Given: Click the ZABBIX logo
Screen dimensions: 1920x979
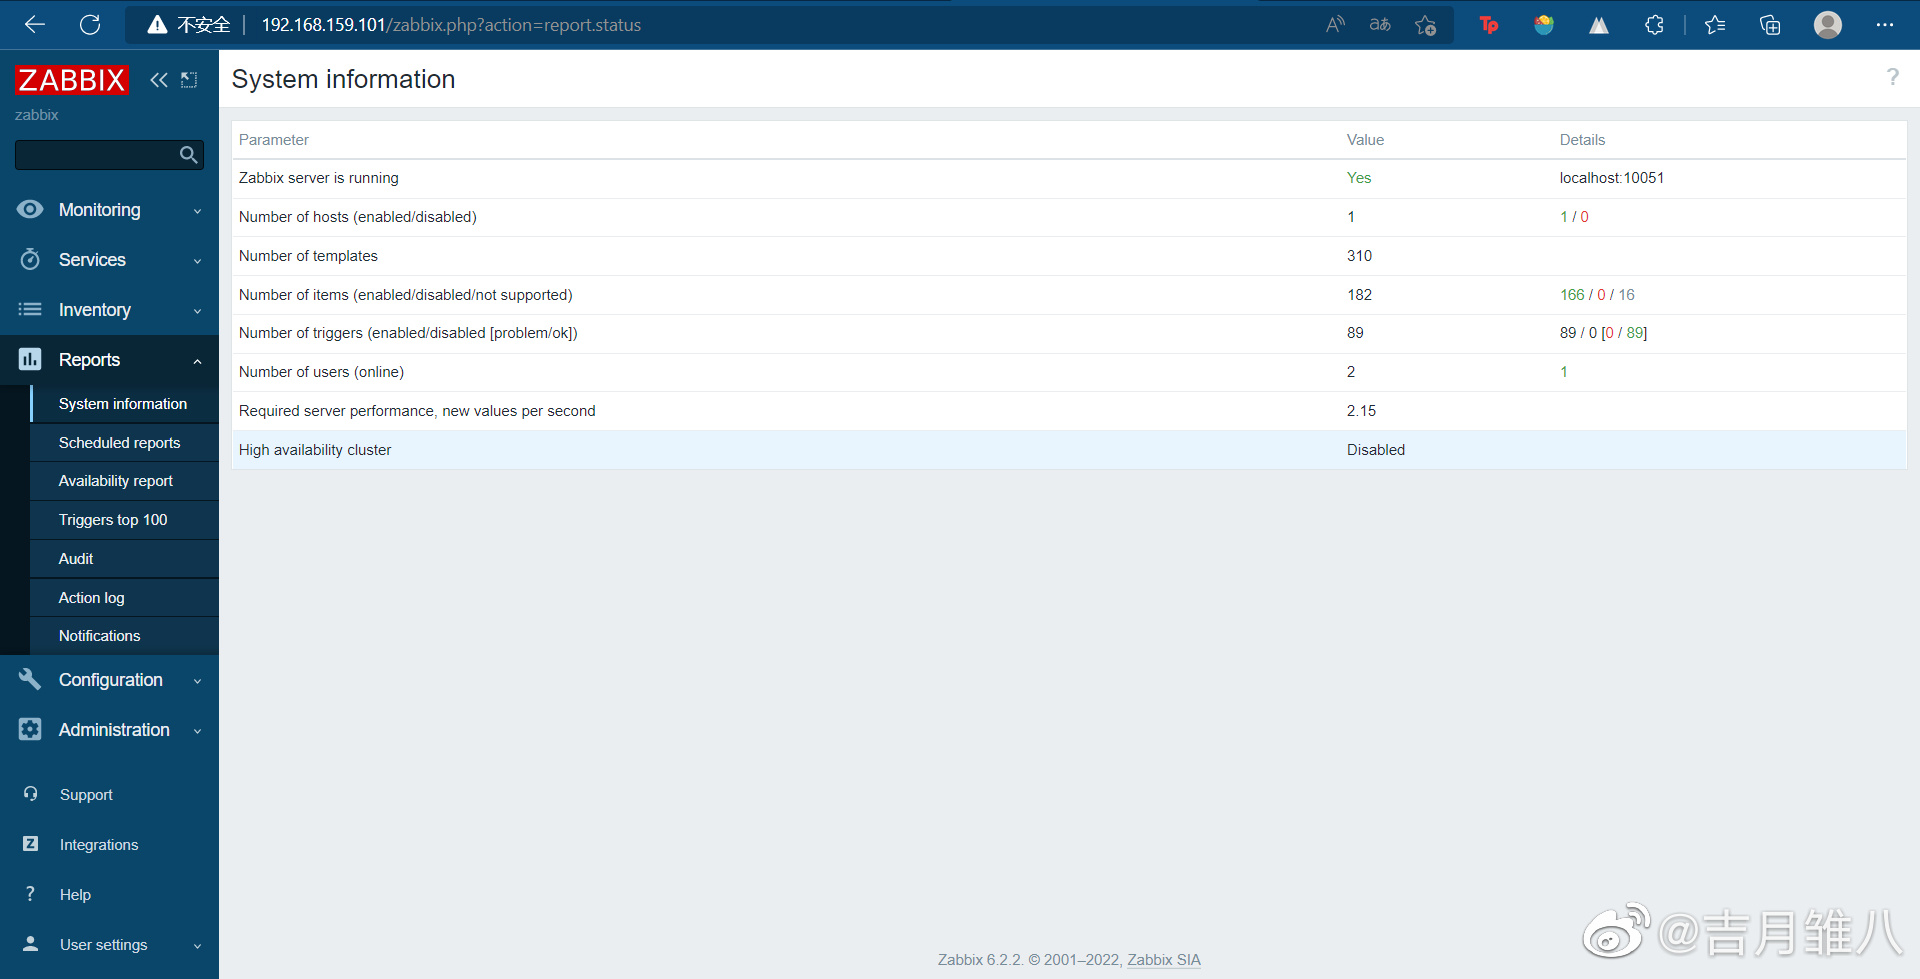Looking at the screenshot, I should click(x=72, y=80).
